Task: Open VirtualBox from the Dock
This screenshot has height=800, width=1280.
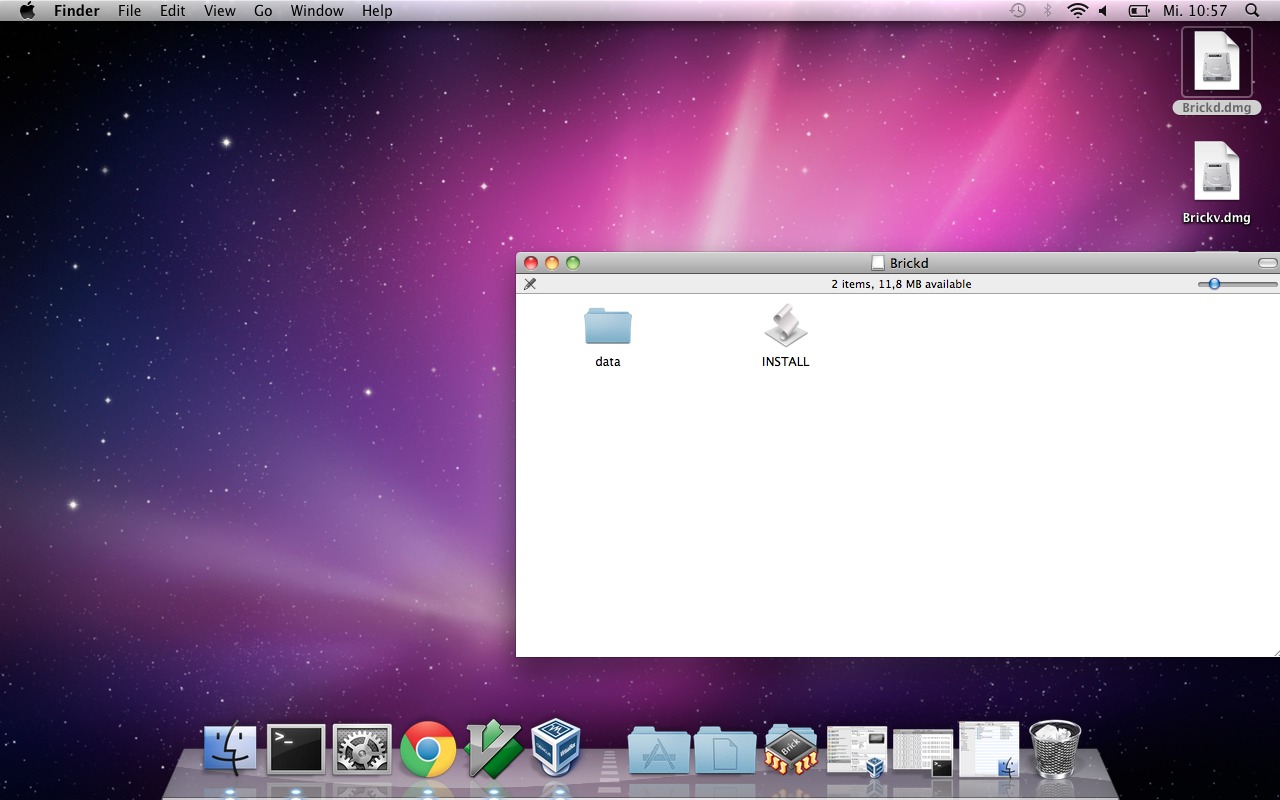Action: pos(556,749)
